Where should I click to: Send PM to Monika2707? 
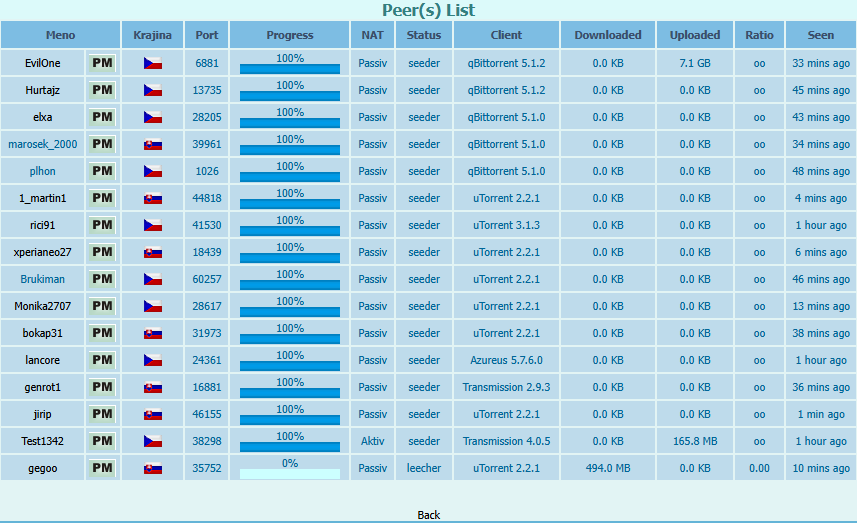(x=102, y=306)
